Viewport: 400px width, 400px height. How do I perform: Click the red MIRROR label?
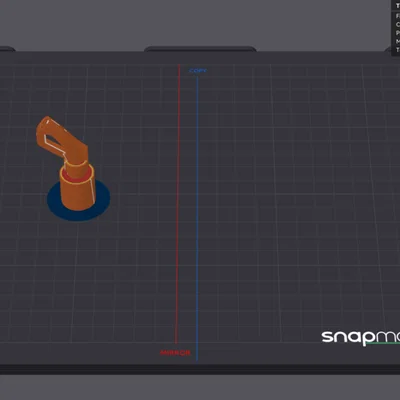click(x=175, y=353)
